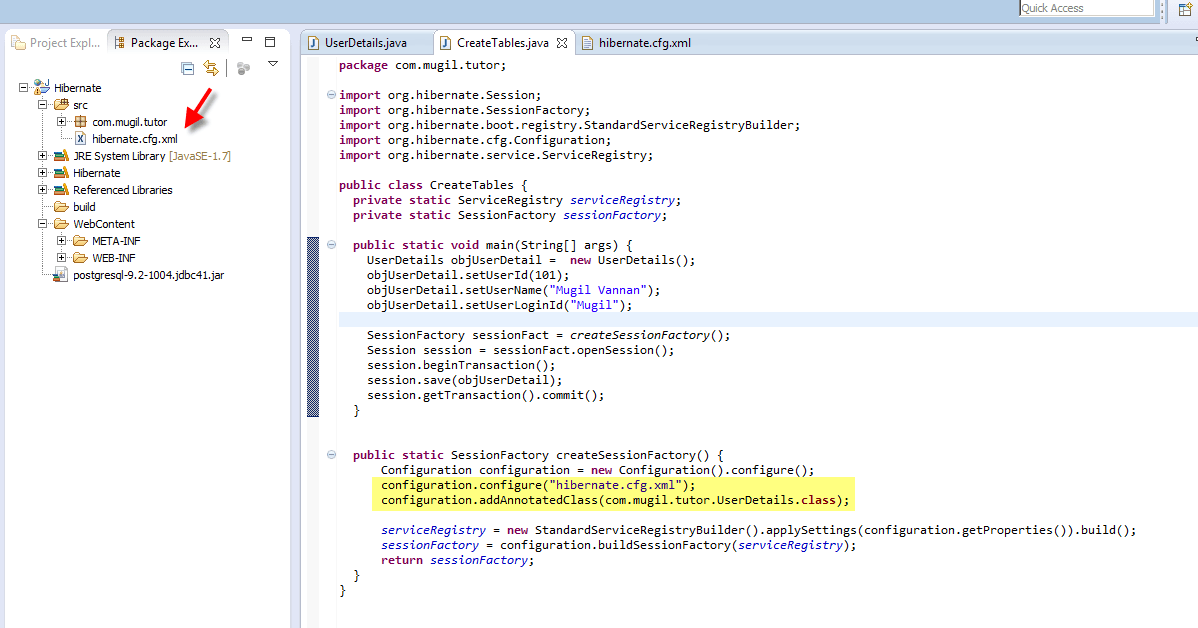Open the Java EE perspective icon near Quick Access
Viewport: 1198px width, 628px height.
[x=1186, y=8]
